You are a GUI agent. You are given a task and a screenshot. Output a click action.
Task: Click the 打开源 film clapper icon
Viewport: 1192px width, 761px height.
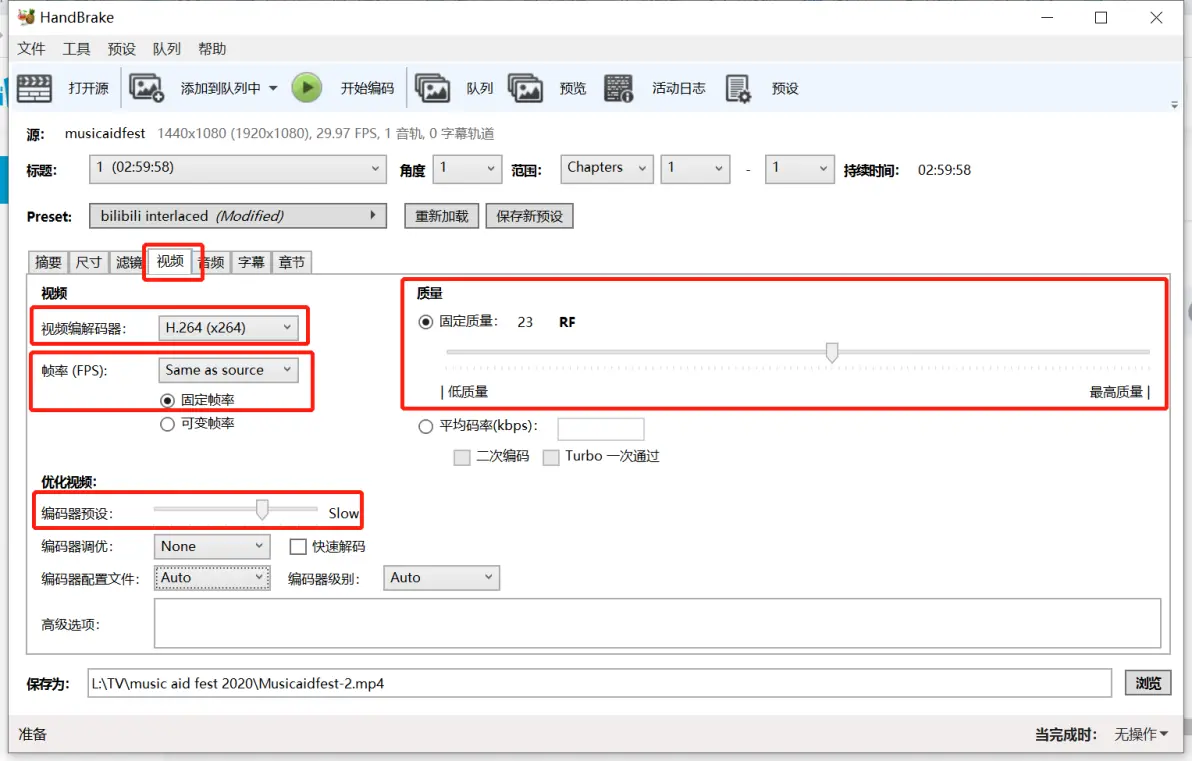[34, 88]
